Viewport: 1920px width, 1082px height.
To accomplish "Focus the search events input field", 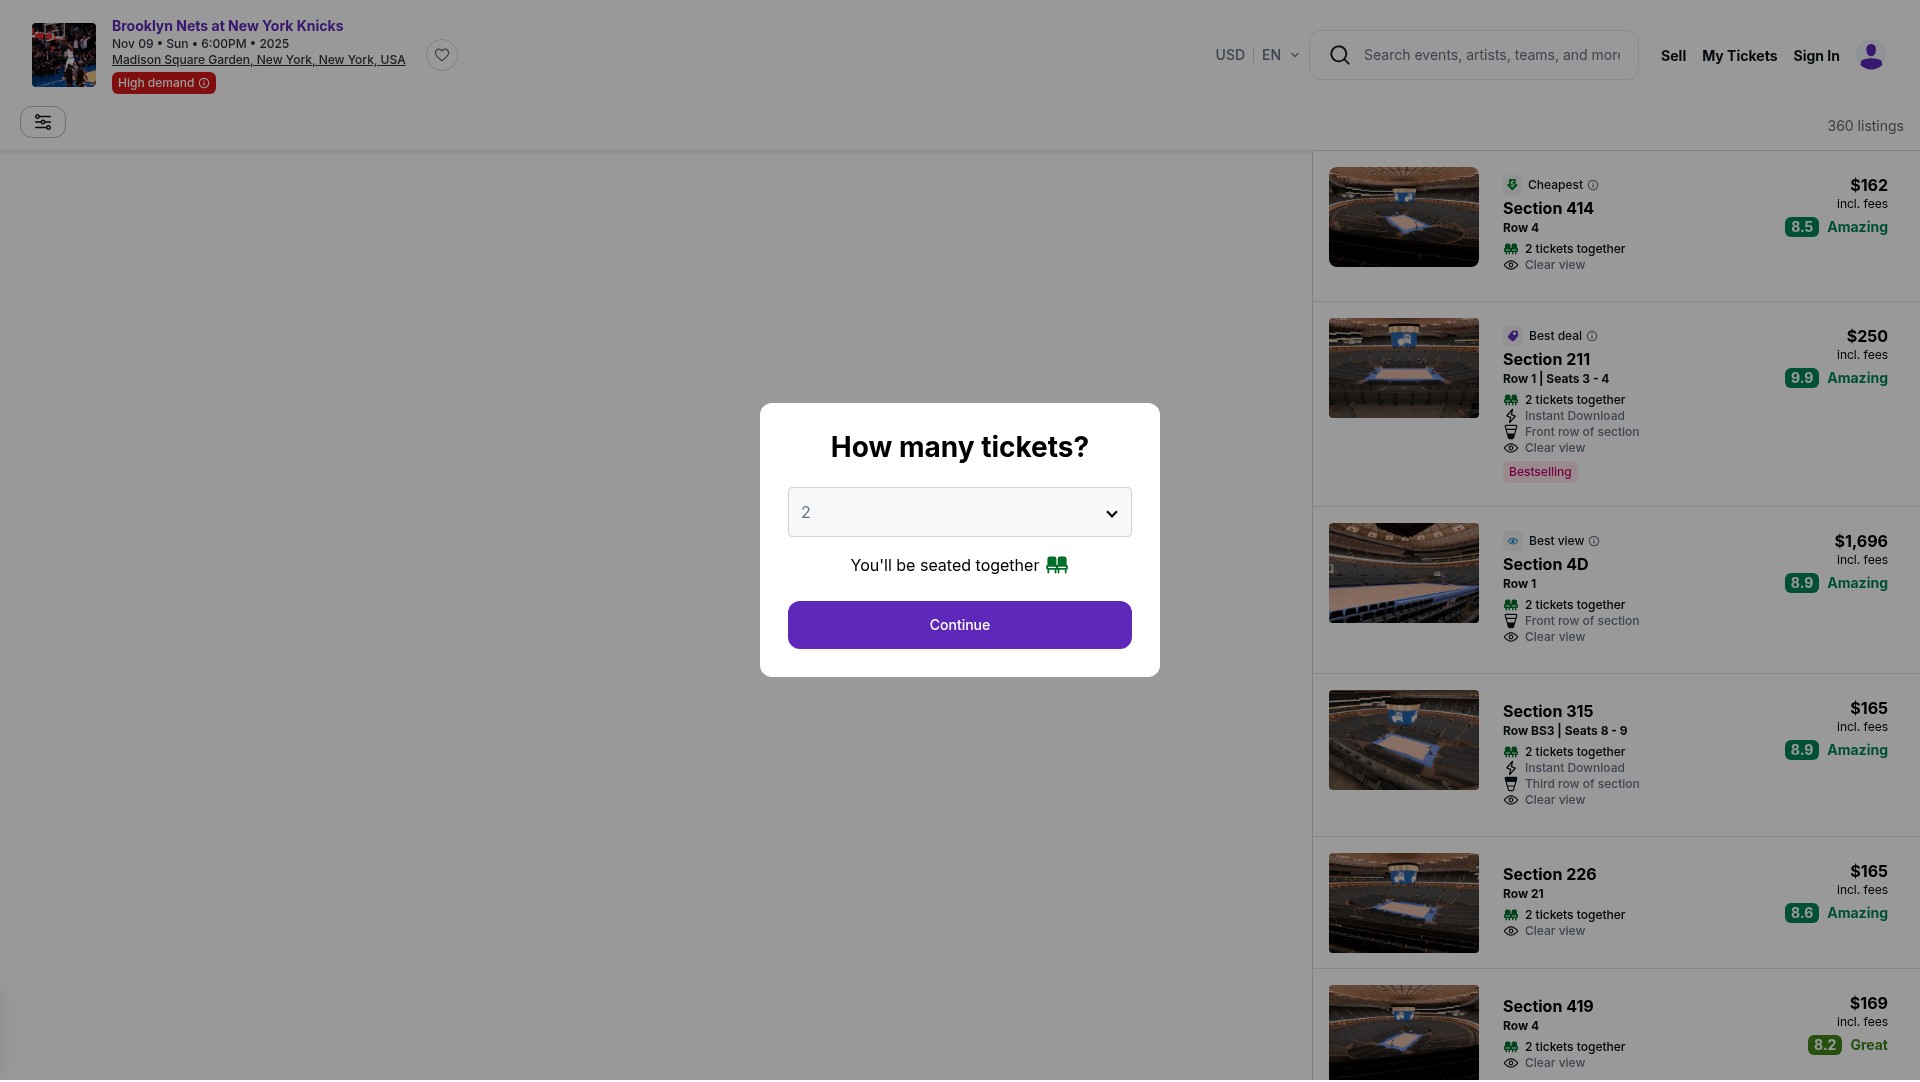I will pyautogui.click(x=1492, y=55).
